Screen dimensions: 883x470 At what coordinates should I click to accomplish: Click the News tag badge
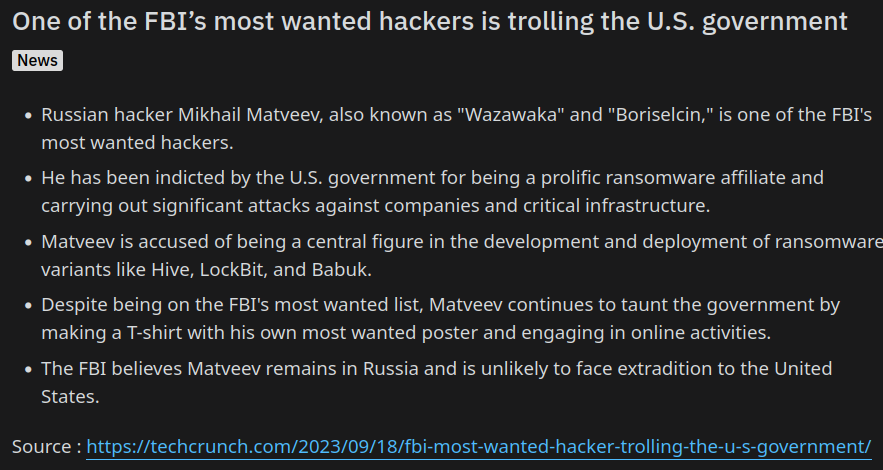coord(37,60)
